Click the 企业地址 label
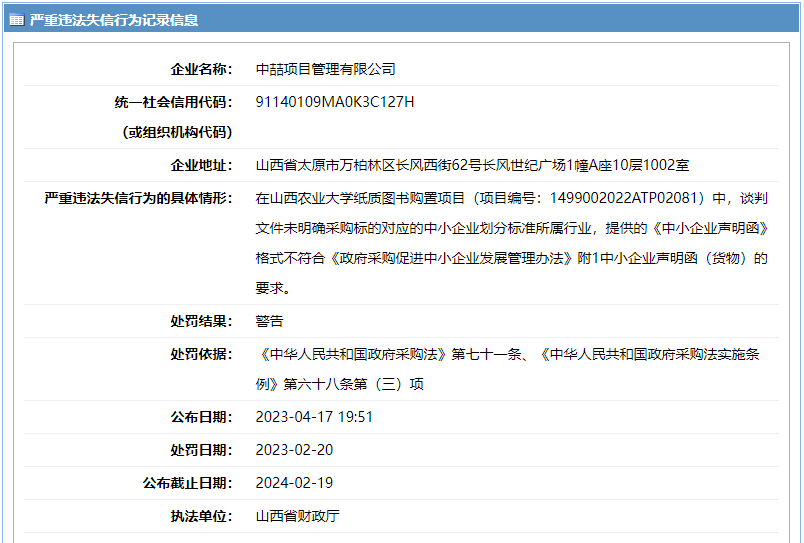This screenshot has width=804, height=543. pyautogui.click(x=201, y=165)
